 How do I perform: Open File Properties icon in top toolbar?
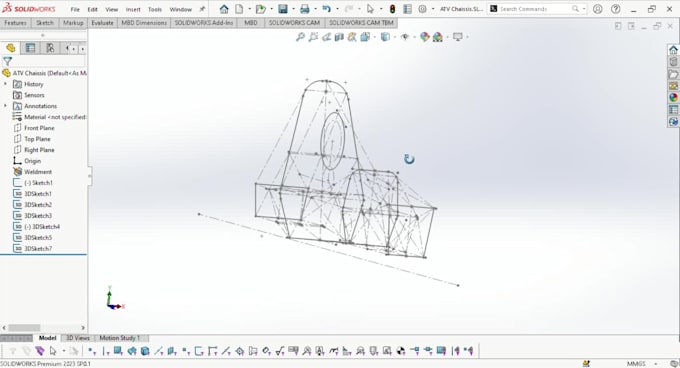coord(407,9)
